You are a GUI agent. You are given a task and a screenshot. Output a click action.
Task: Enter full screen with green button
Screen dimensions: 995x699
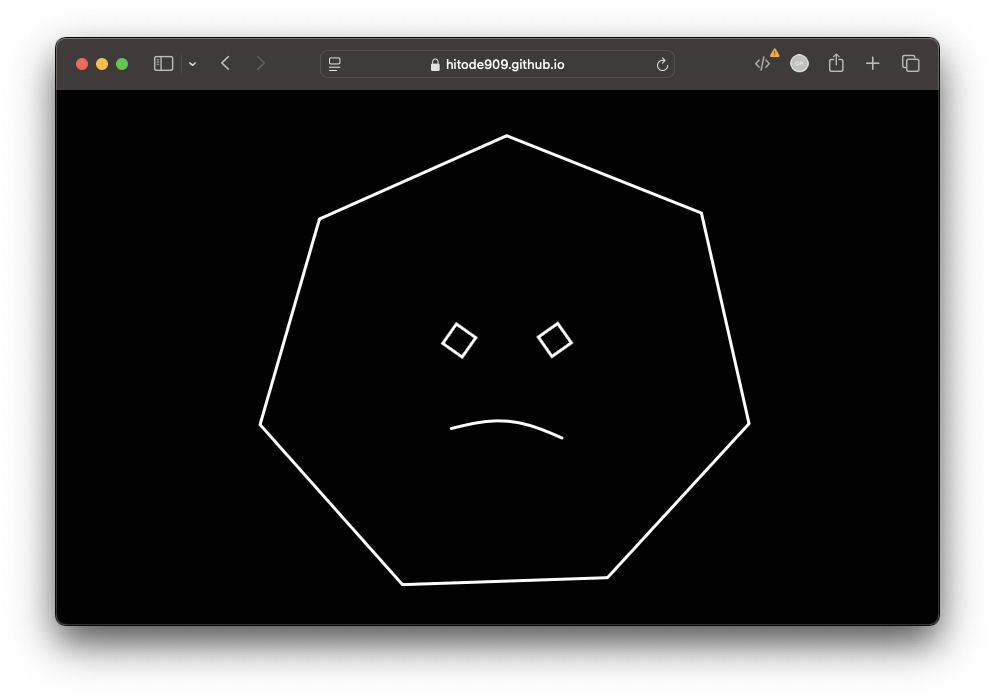pos(122,64)
